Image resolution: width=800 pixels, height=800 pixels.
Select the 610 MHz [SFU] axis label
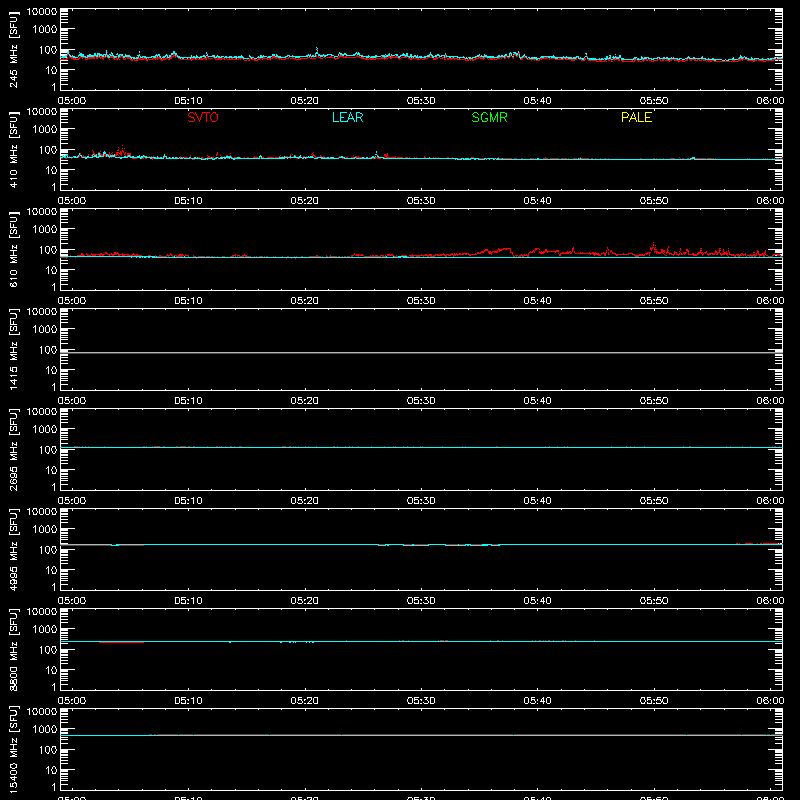coord(13,249)
